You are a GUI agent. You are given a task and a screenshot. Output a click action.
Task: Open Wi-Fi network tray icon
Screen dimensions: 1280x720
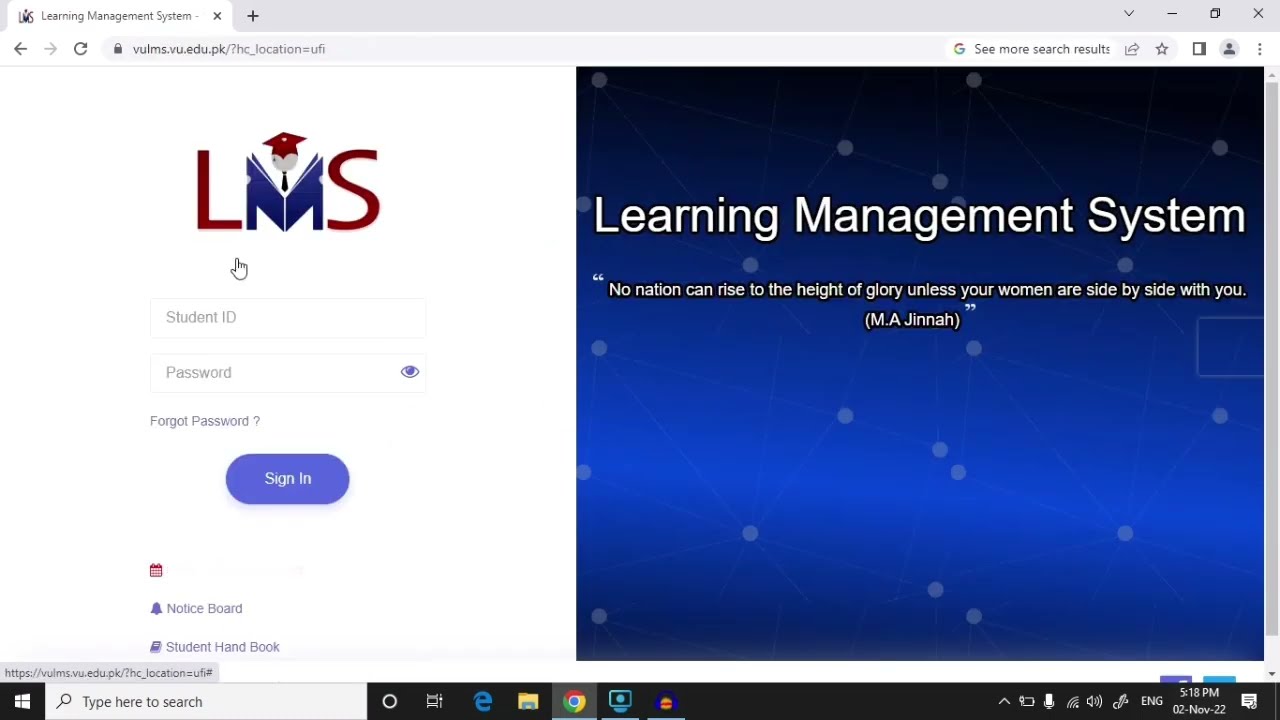click(x=1073, y=702)
